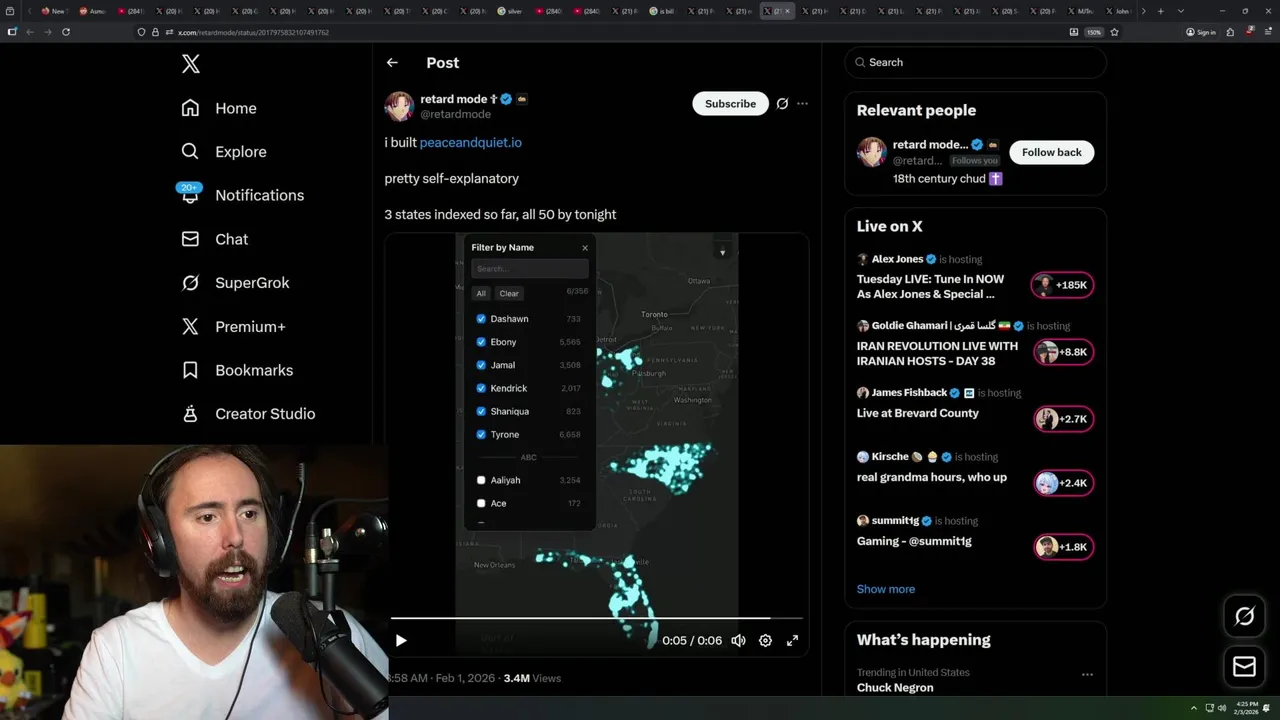The image size is (1280, 720).
Task: Click the Tyrone checkbox in video
Action: [481, 435]
